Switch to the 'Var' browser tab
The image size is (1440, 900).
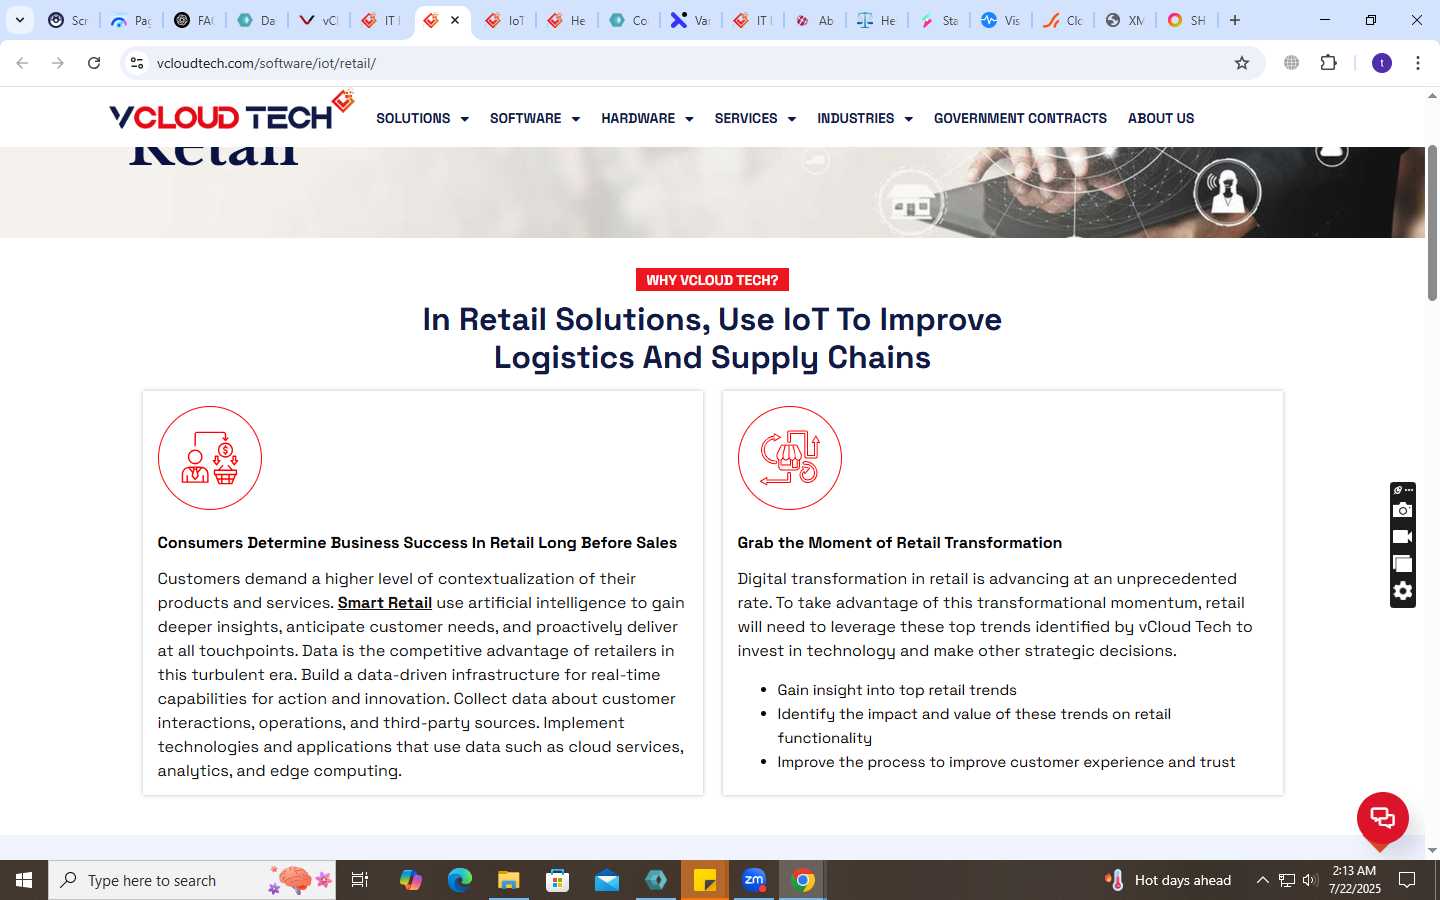(691, 20)
